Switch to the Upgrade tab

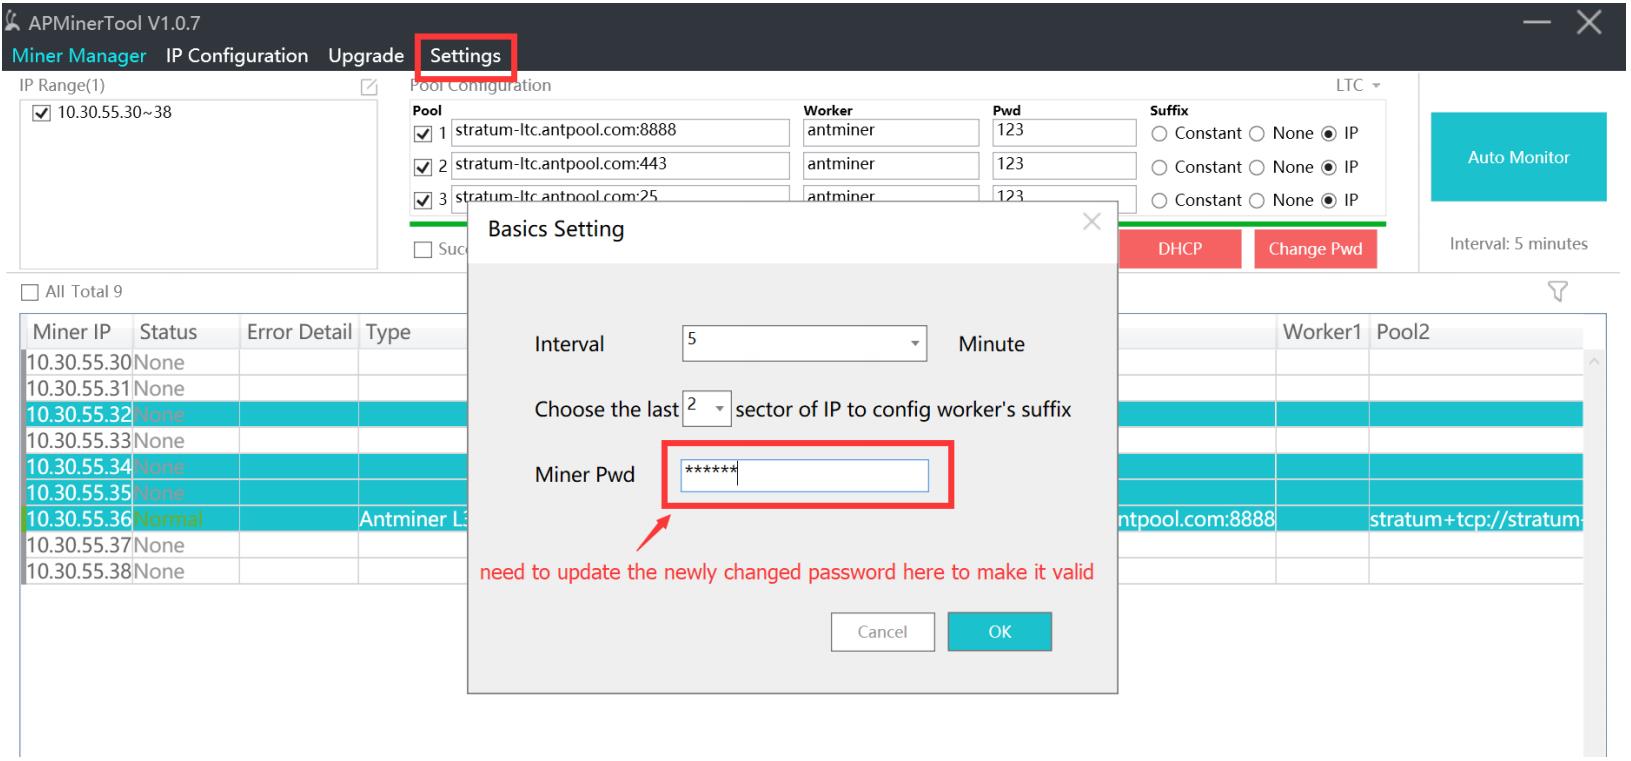pyautogui.click(x=366, y=56)
